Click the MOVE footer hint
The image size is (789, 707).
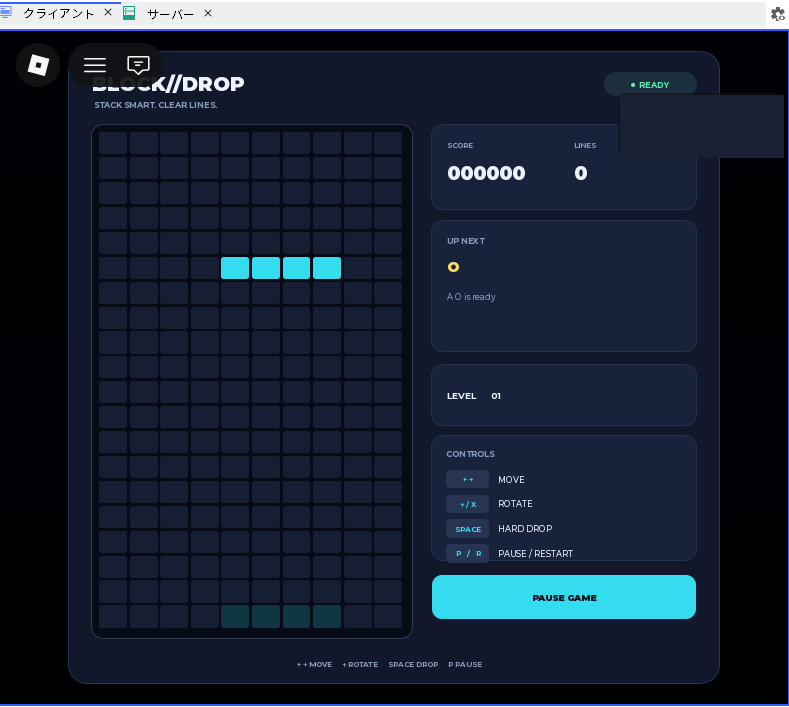point(314,664)
